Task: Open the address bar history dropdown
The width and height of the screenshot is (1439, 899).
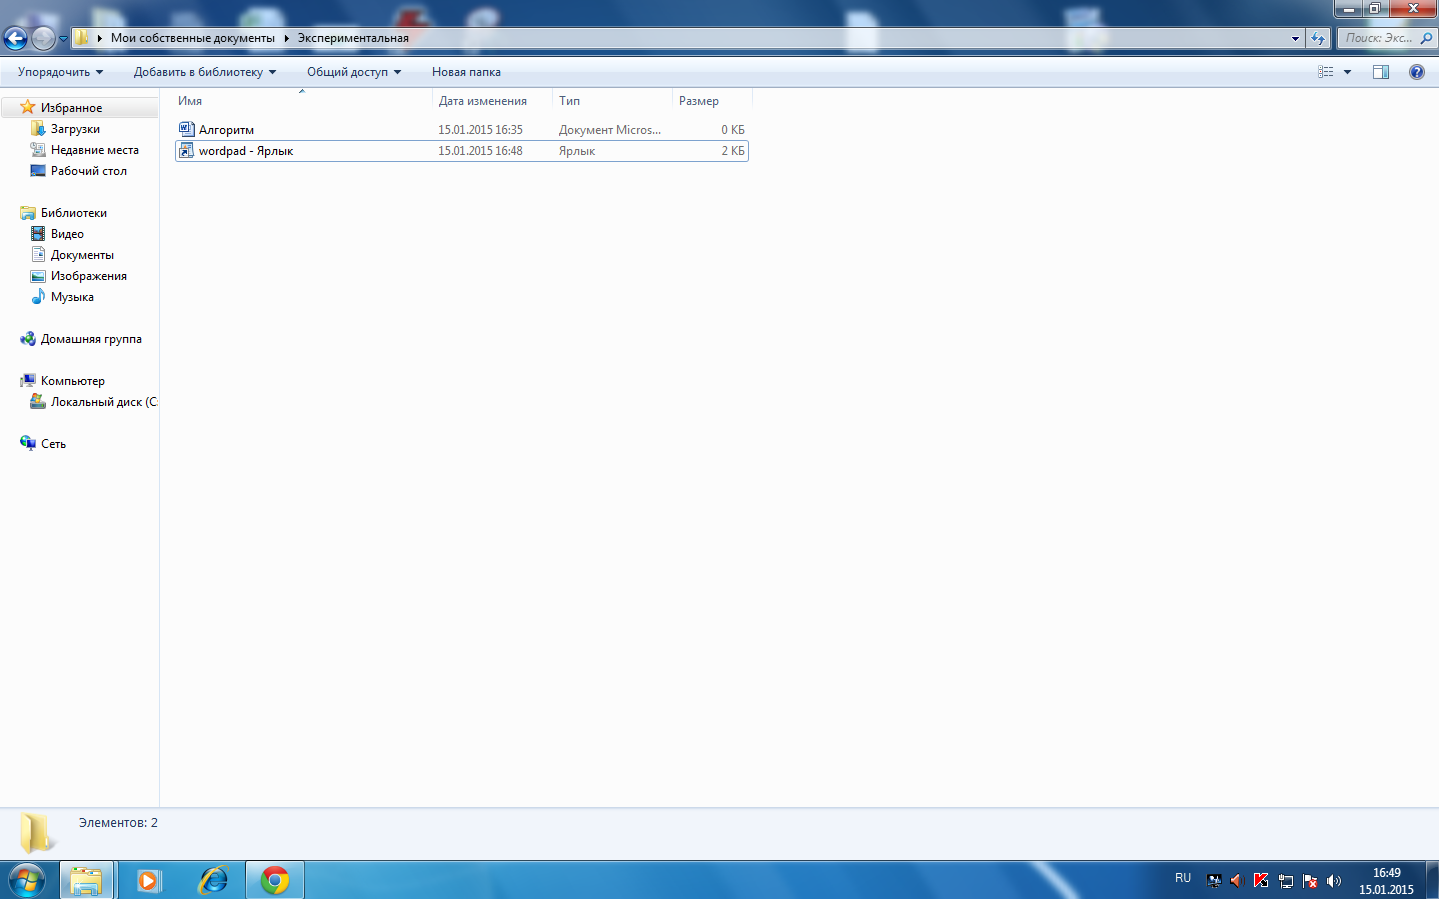Action: coord(1295,38)
